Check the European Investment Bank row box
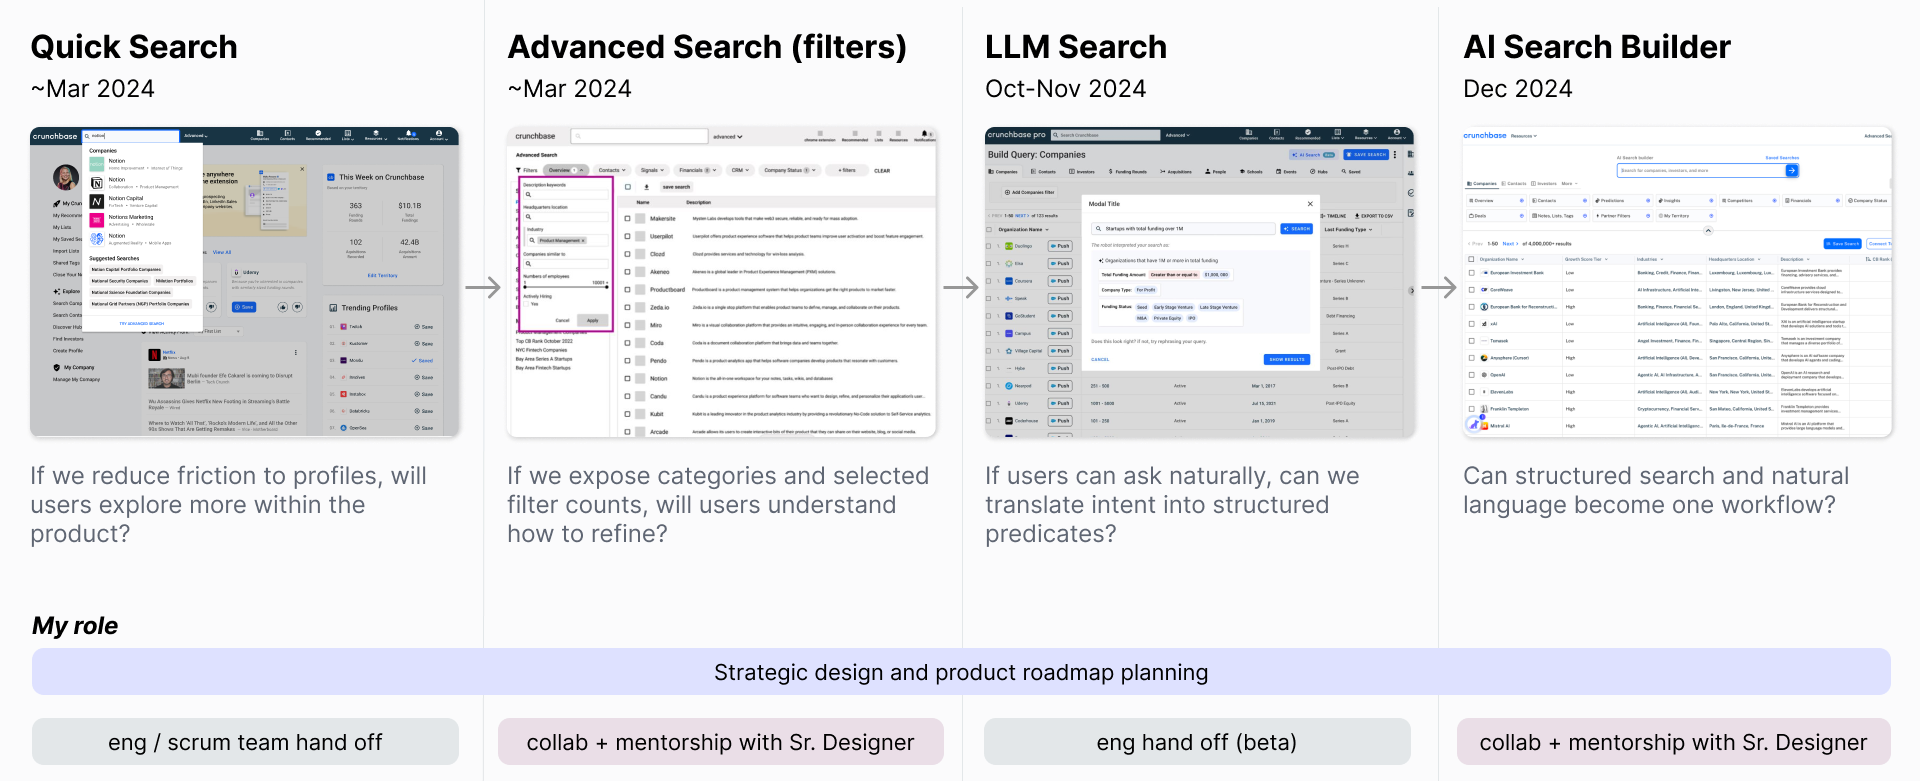This screenshot has width=1920, height=781. [1471, 272]
